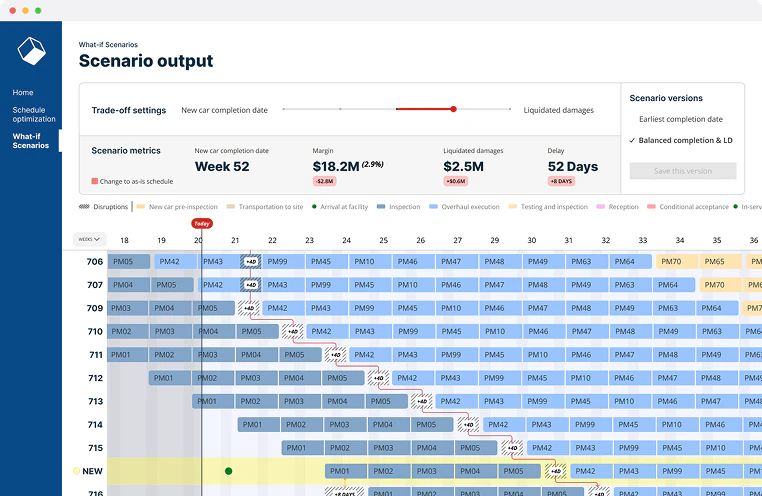Click the +4D disruption block in NEW row
Screen dimensions: 762x496
click(x=555, y=471)
